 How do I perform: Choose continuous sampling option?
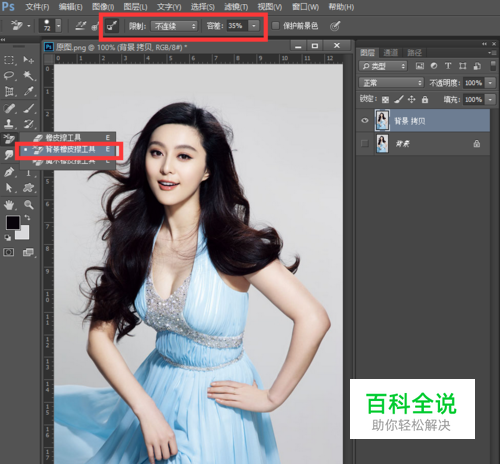(80, 26)
